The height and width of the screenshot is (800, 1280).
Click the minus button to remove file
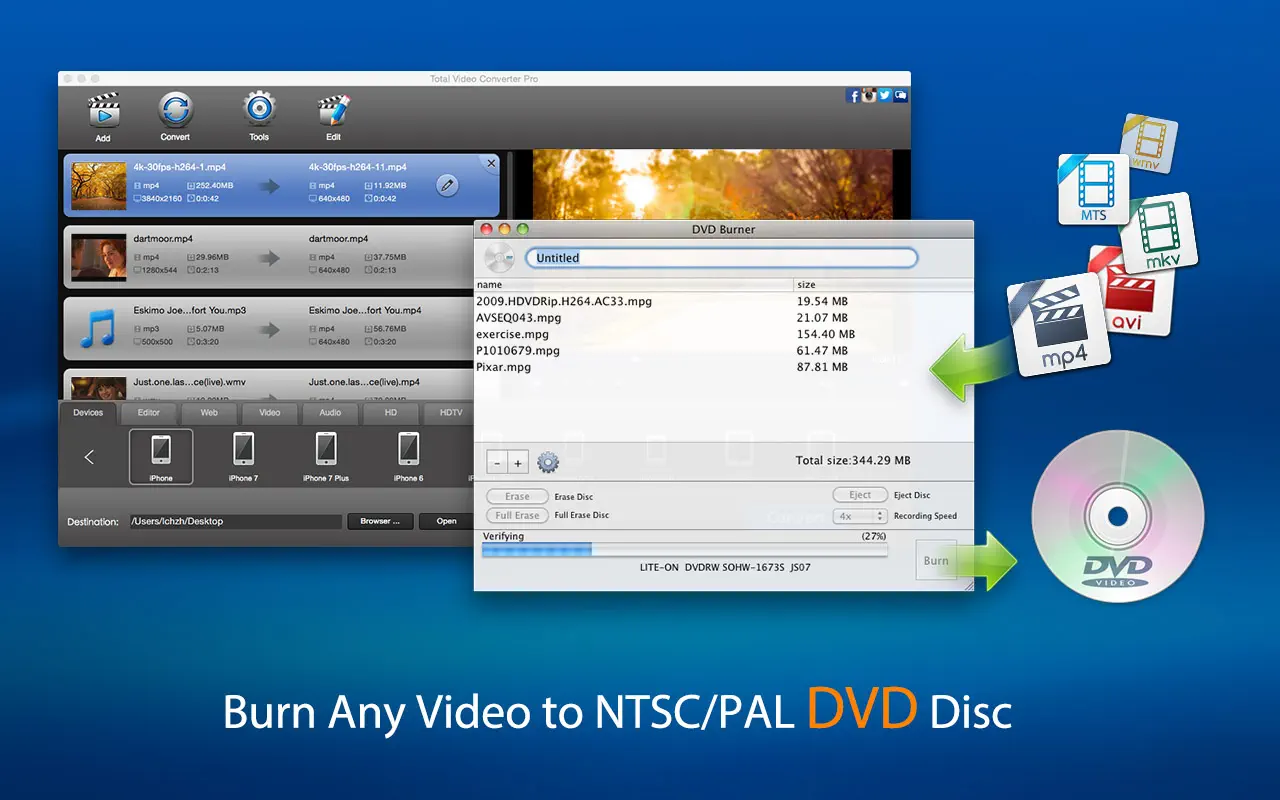point(497,463)
